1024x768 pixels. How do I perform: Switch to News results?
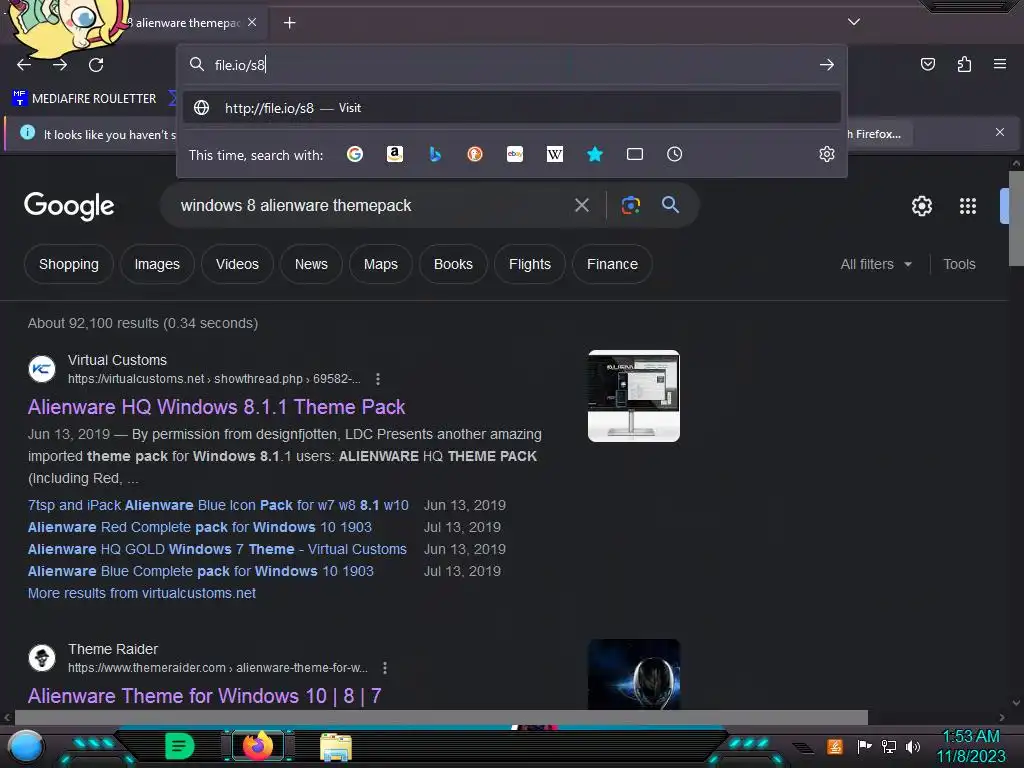(x=311, y=264)
